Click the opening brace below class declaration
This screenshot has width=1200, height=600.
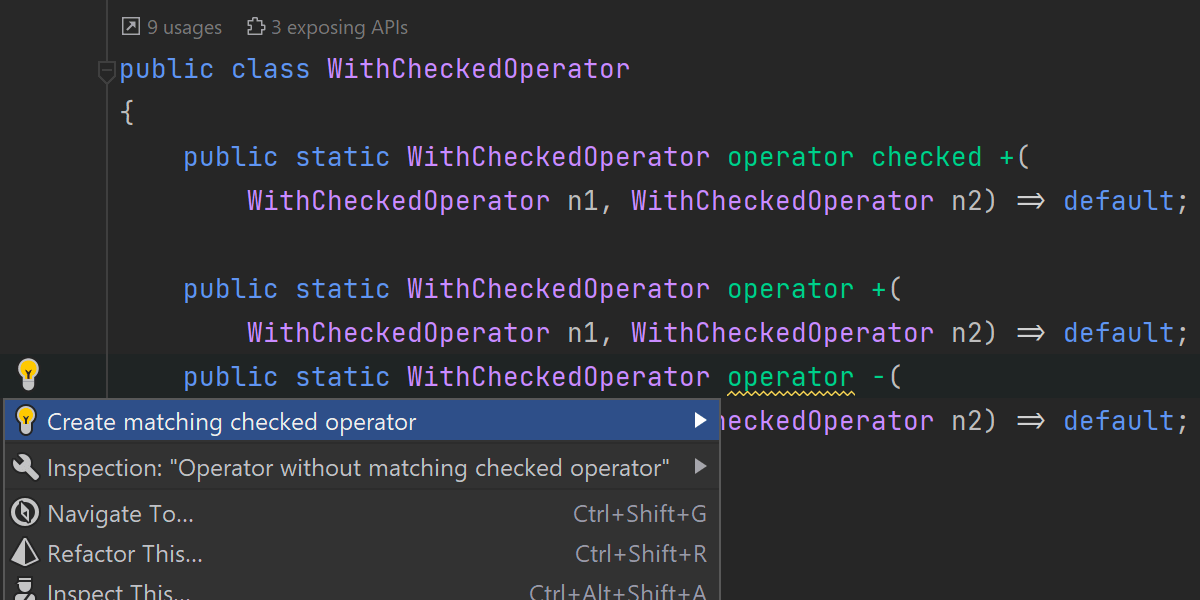127,113
